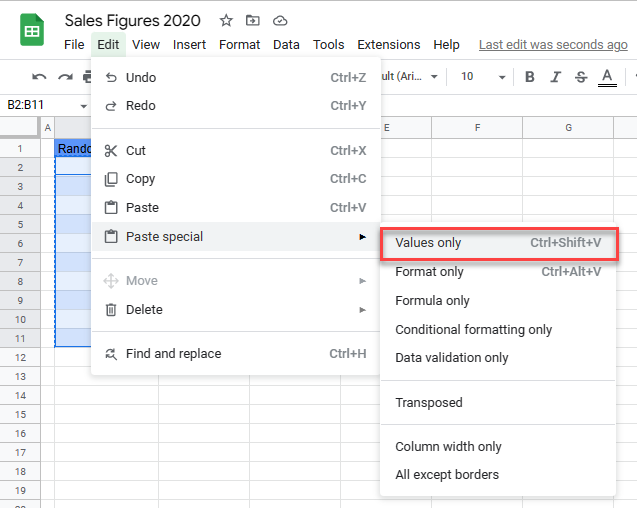Choose Transposed paste option
This screenshot has width=637, height=508.
(429, 403)
